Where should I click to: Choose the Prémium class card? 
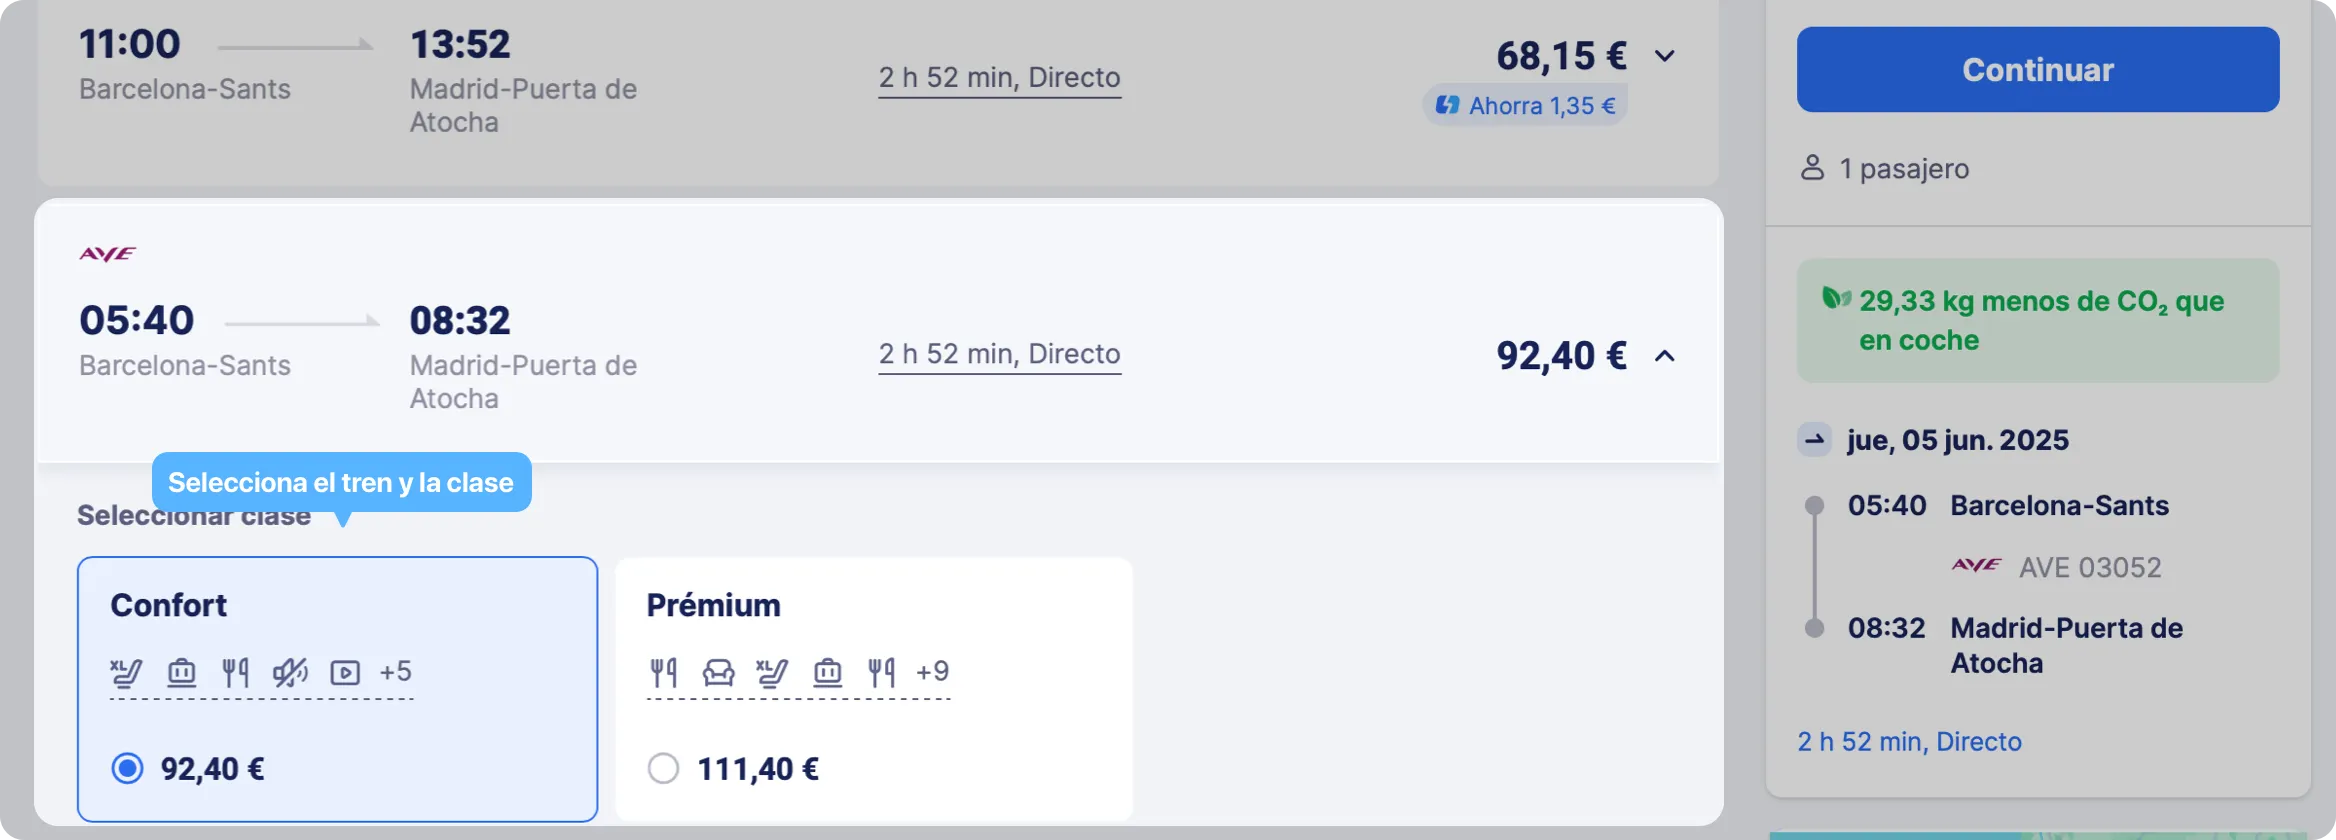[874, 689]
